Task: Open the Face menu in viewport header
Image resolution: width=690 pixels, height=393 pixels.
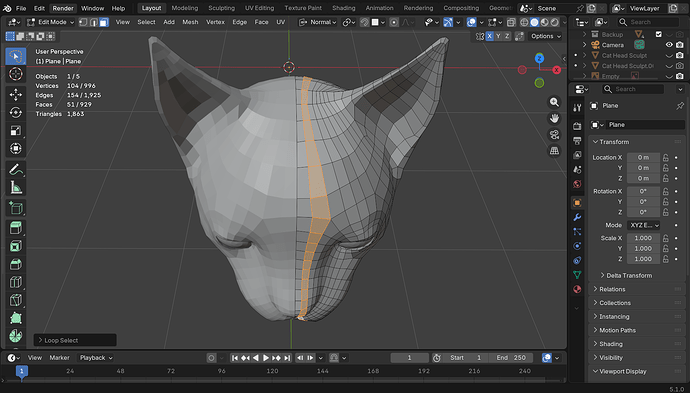Action: (261, 22)
